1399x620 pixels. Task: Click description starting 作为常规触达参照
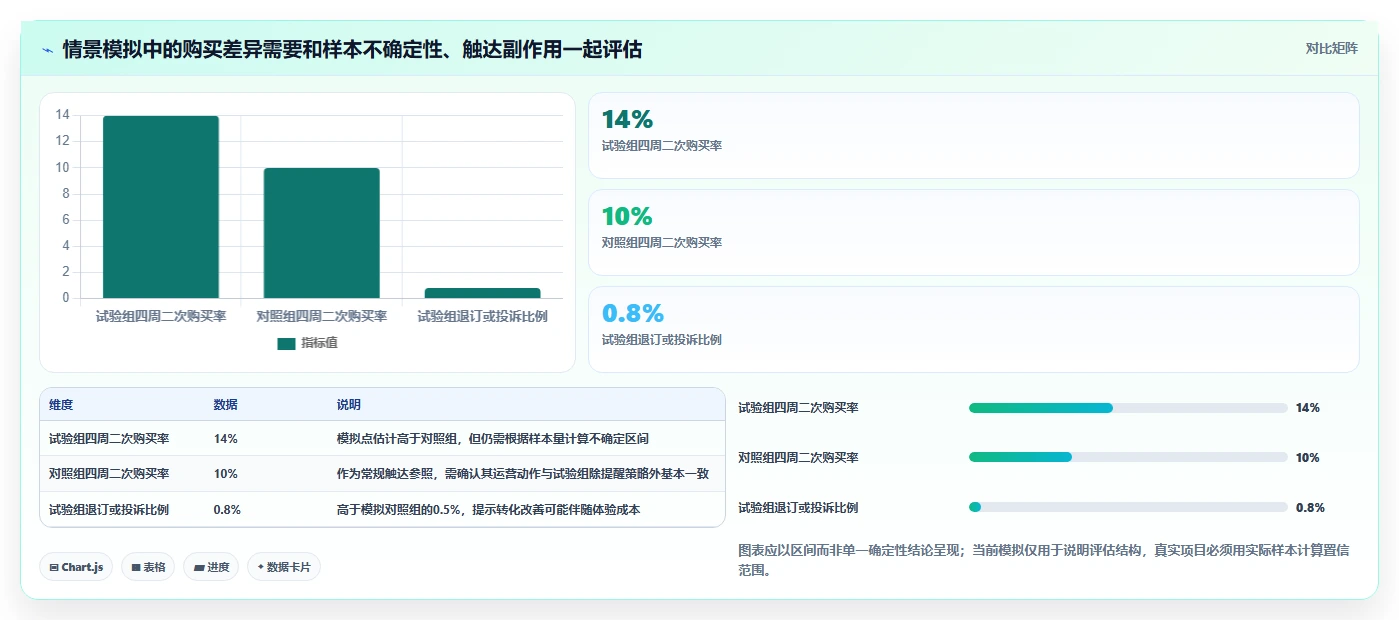tap(523, 474)
